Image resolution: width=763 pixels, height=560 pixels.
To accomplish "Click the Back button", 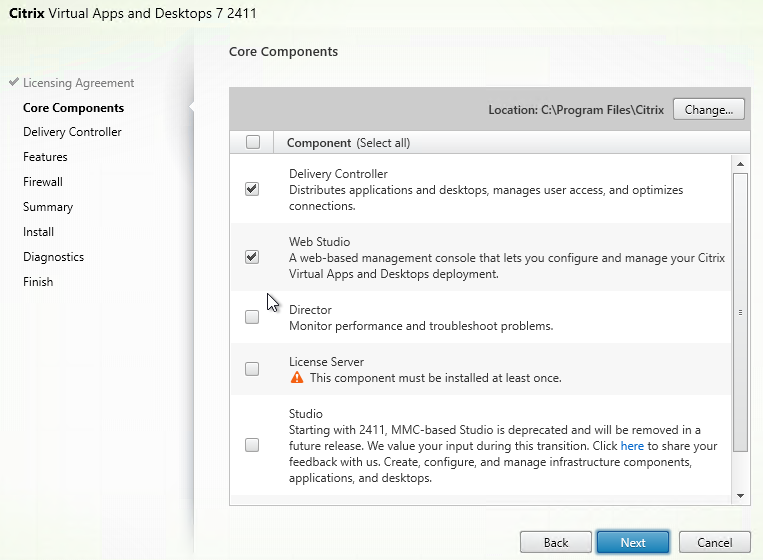I will [556, 542].
